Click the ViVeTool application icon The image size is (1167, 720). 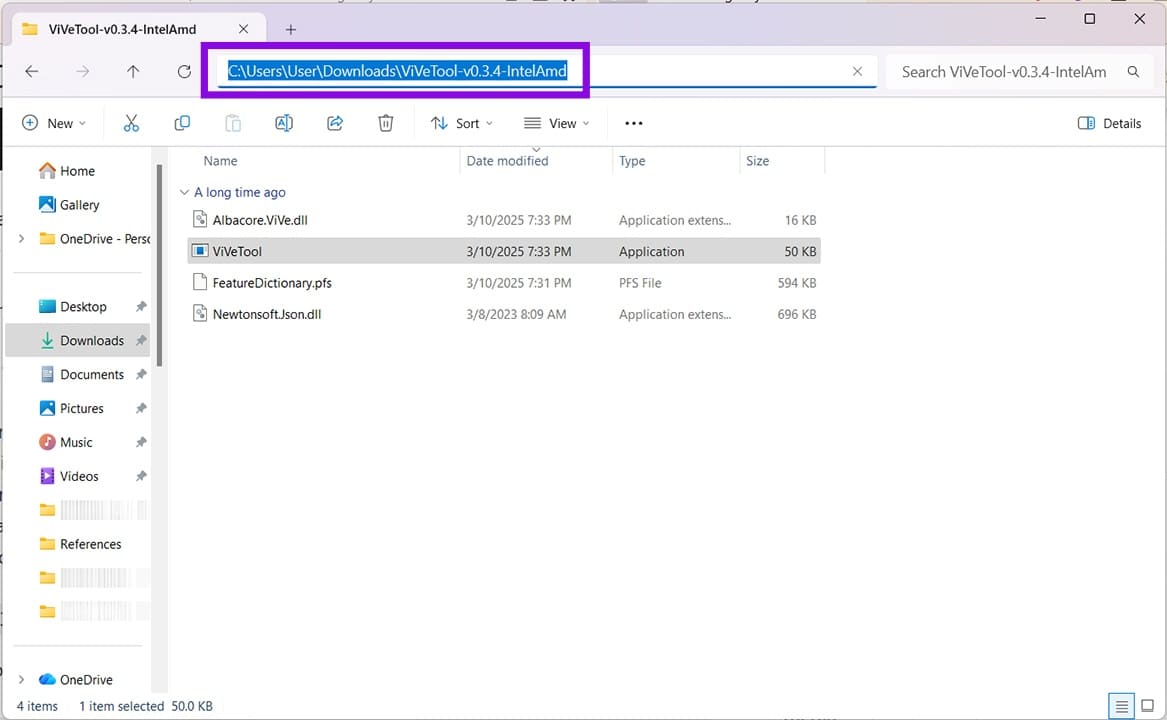tap(199, 251)
